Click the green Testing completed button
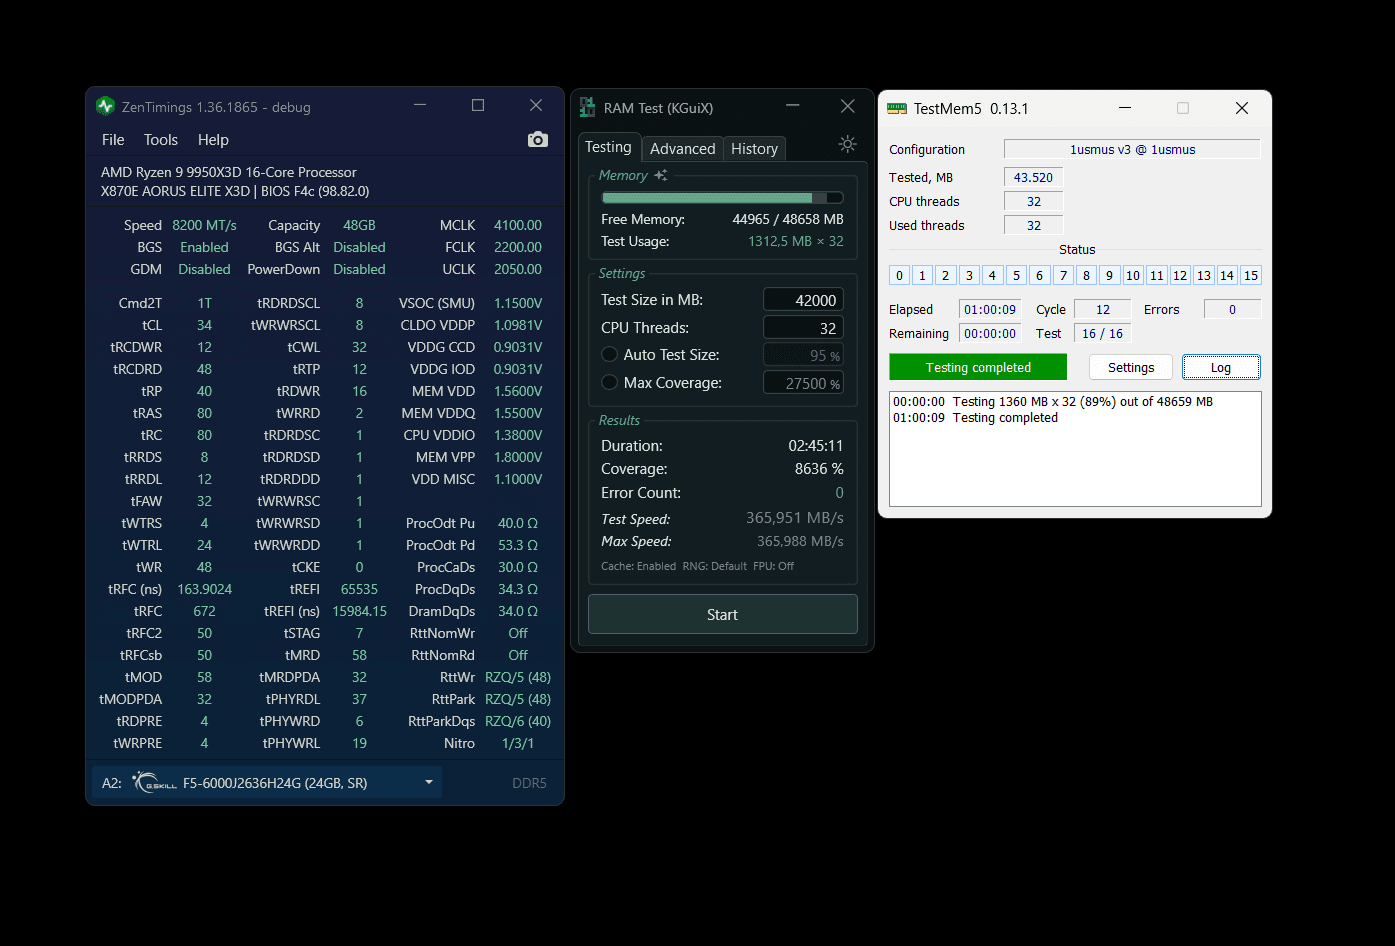 (x=978, y=367)
